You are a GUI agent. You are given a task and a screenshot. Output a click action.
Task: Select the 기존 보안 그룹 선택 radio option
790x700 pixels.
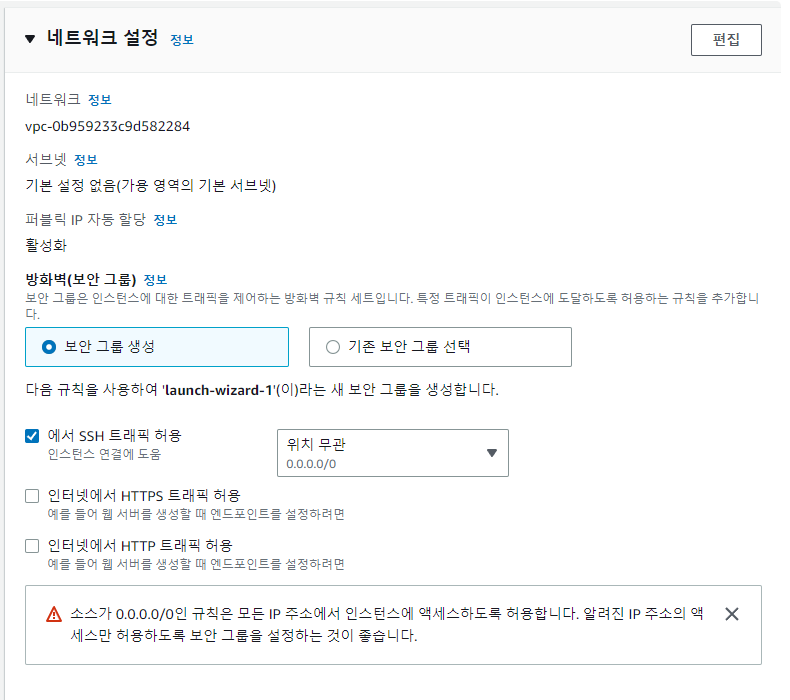[440, 347]
